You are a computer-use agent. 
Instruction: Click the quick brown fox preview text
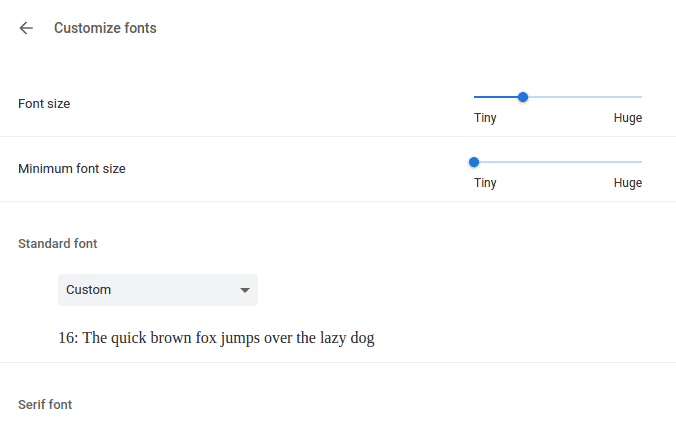pyautogui.click(x=216, y=338)
